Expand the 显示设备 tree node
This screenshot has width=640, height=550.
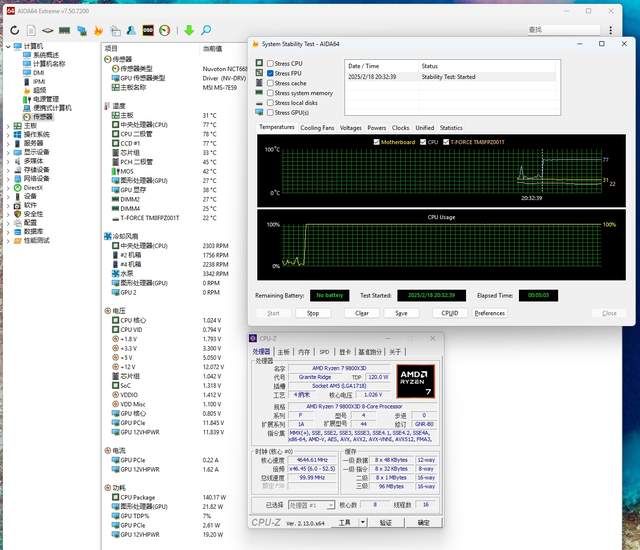click(x=8, y=152)
